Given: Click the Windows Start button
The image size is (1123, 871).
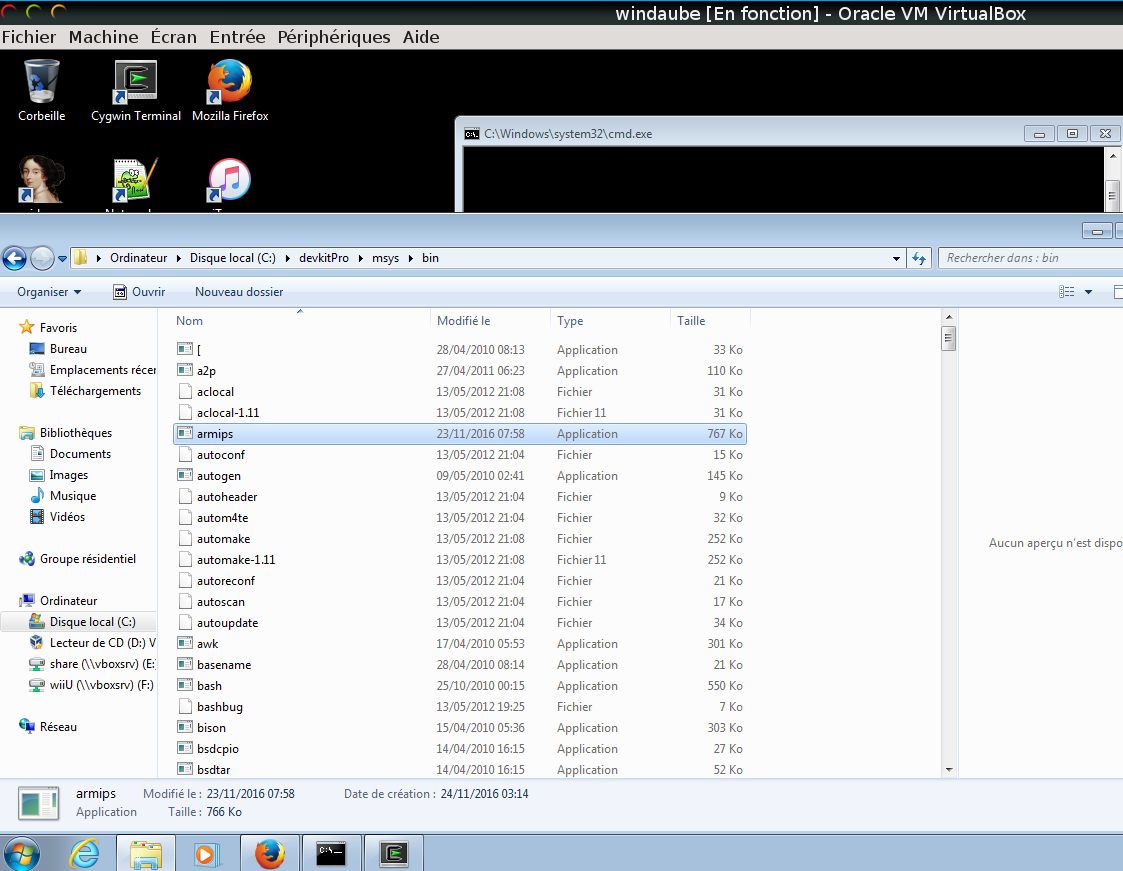Looking at the screenshot, I should coord(21,854).
